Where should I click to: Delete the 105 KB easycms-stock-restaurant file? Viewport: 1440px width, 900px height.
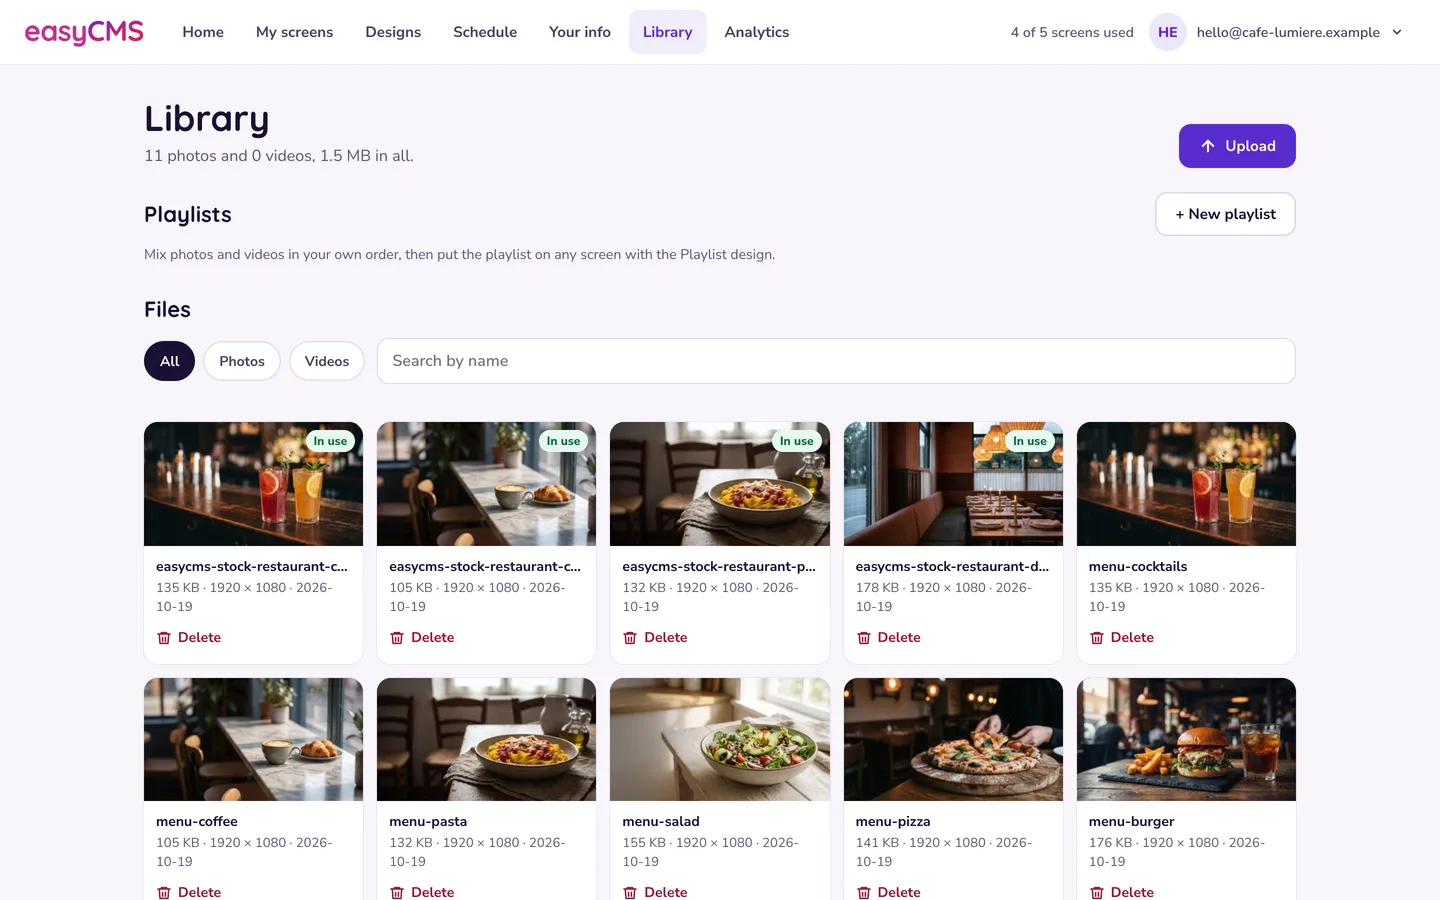click(x=422, y=637)
